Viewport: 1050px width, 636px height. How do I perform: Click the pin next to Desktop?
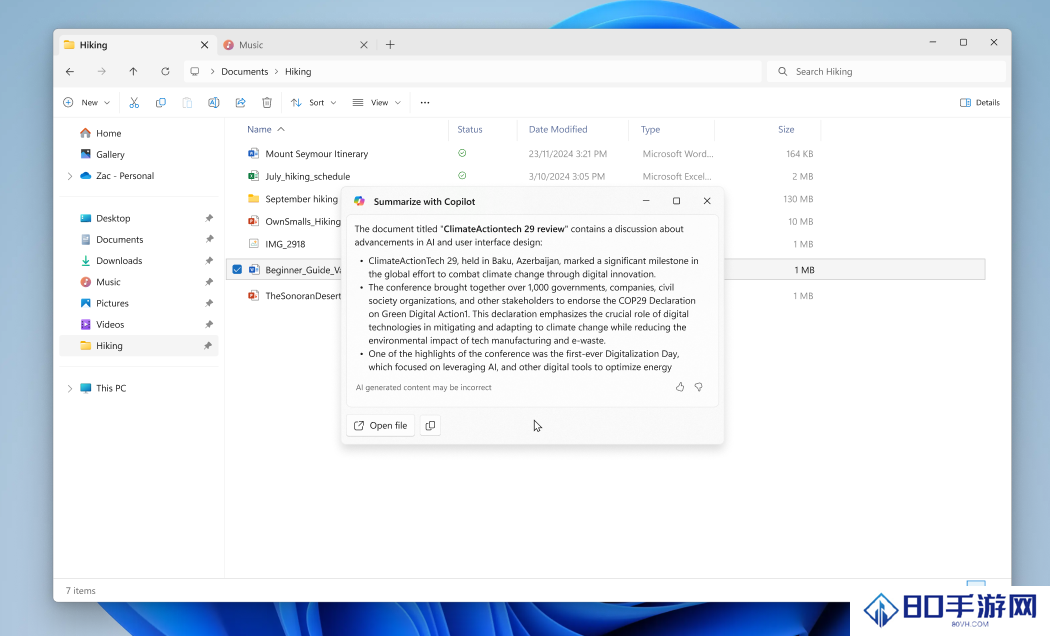[208, 218]
